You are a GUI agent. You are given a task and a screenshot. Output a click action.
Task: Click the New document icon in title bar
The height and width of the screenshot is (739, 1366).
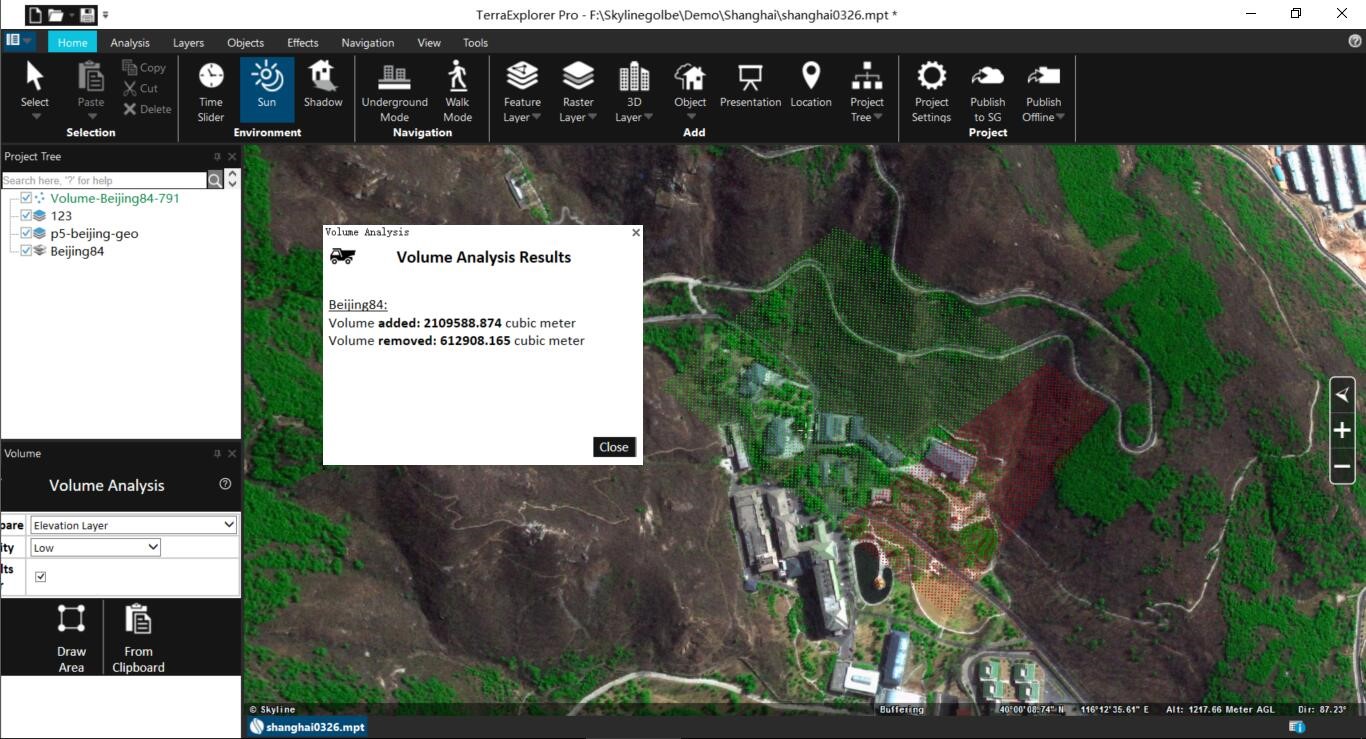coord(34,15)
